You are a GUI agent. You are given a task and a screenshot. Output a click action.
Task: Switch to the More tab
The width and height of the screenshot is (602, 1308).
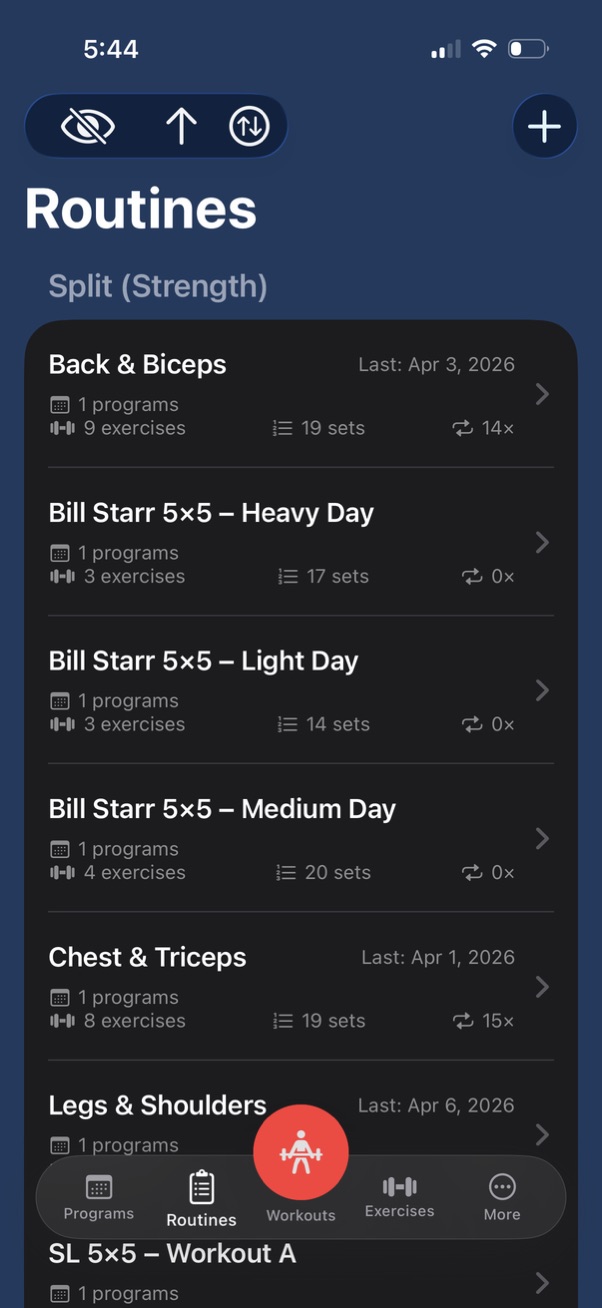click(501, 1197)
